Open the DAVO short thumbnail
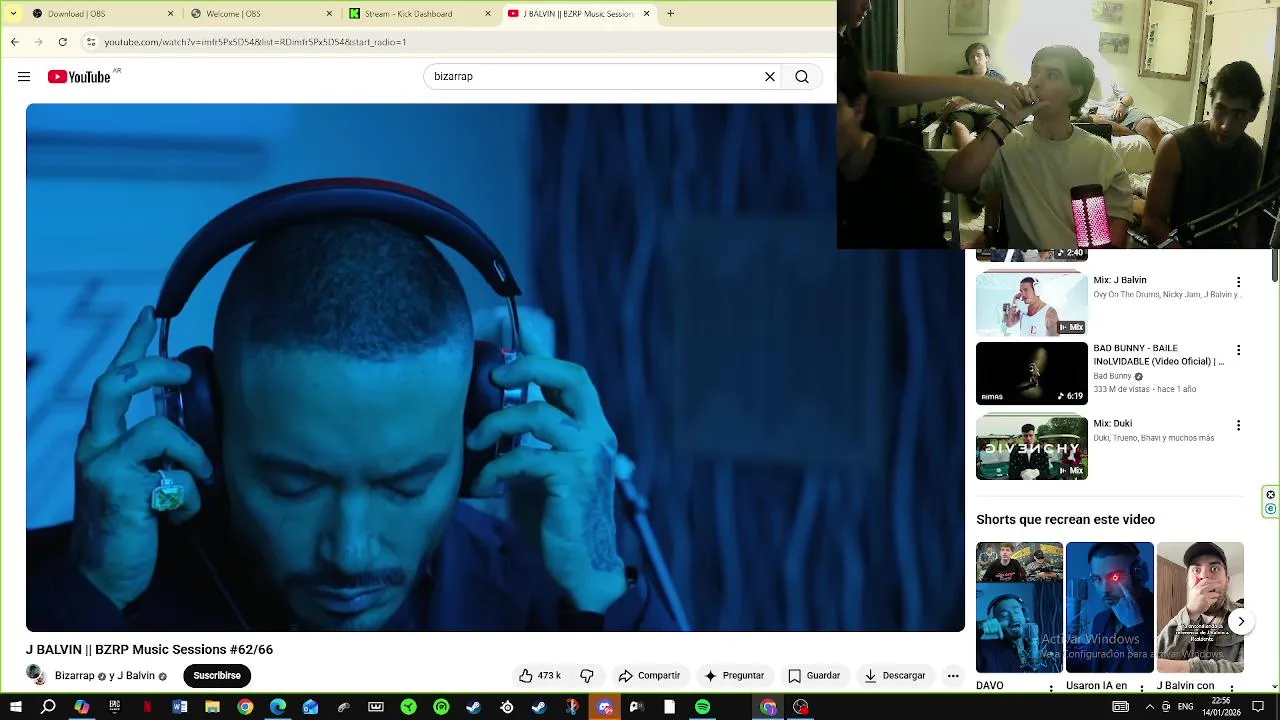Image resolution: width=1280 pixels, height=720 pixels. coord(1019,607)
